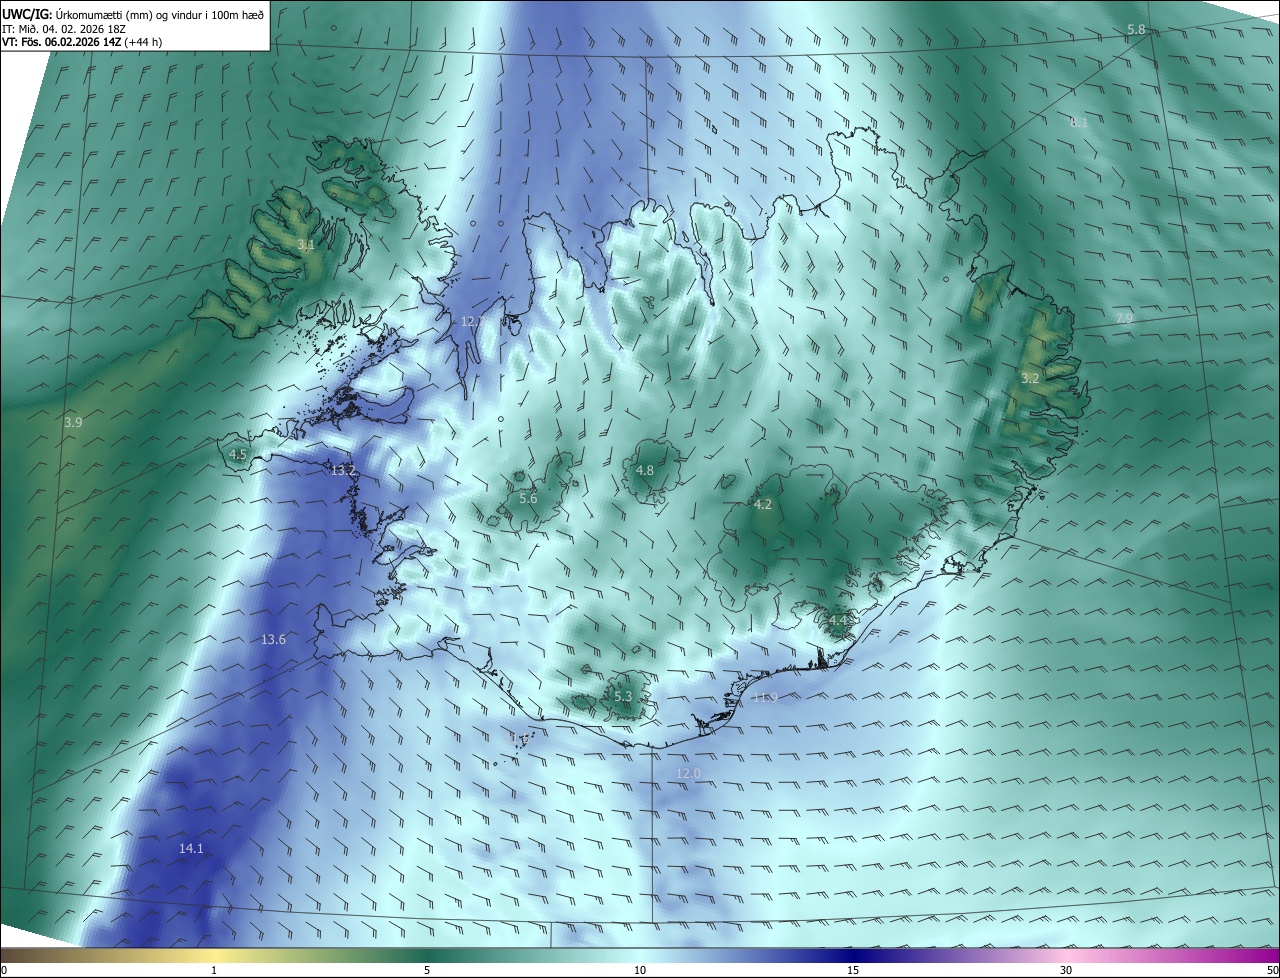
Task: Click the 13.6 value label
Action: (273, 640)
